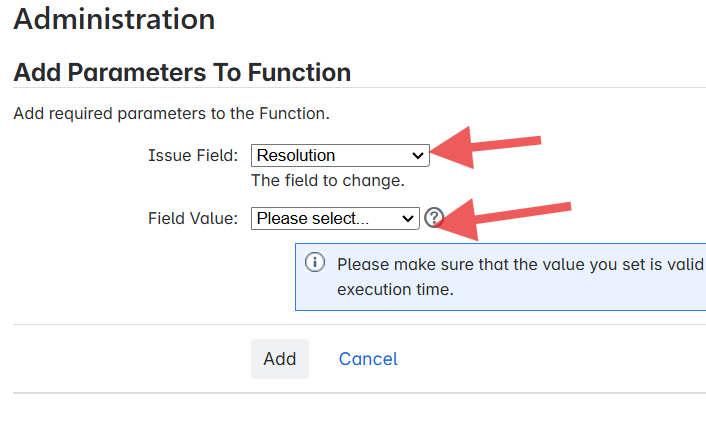The image size is (706, 423).
Task: Click the Administration heading
Action: click(114, 18)
